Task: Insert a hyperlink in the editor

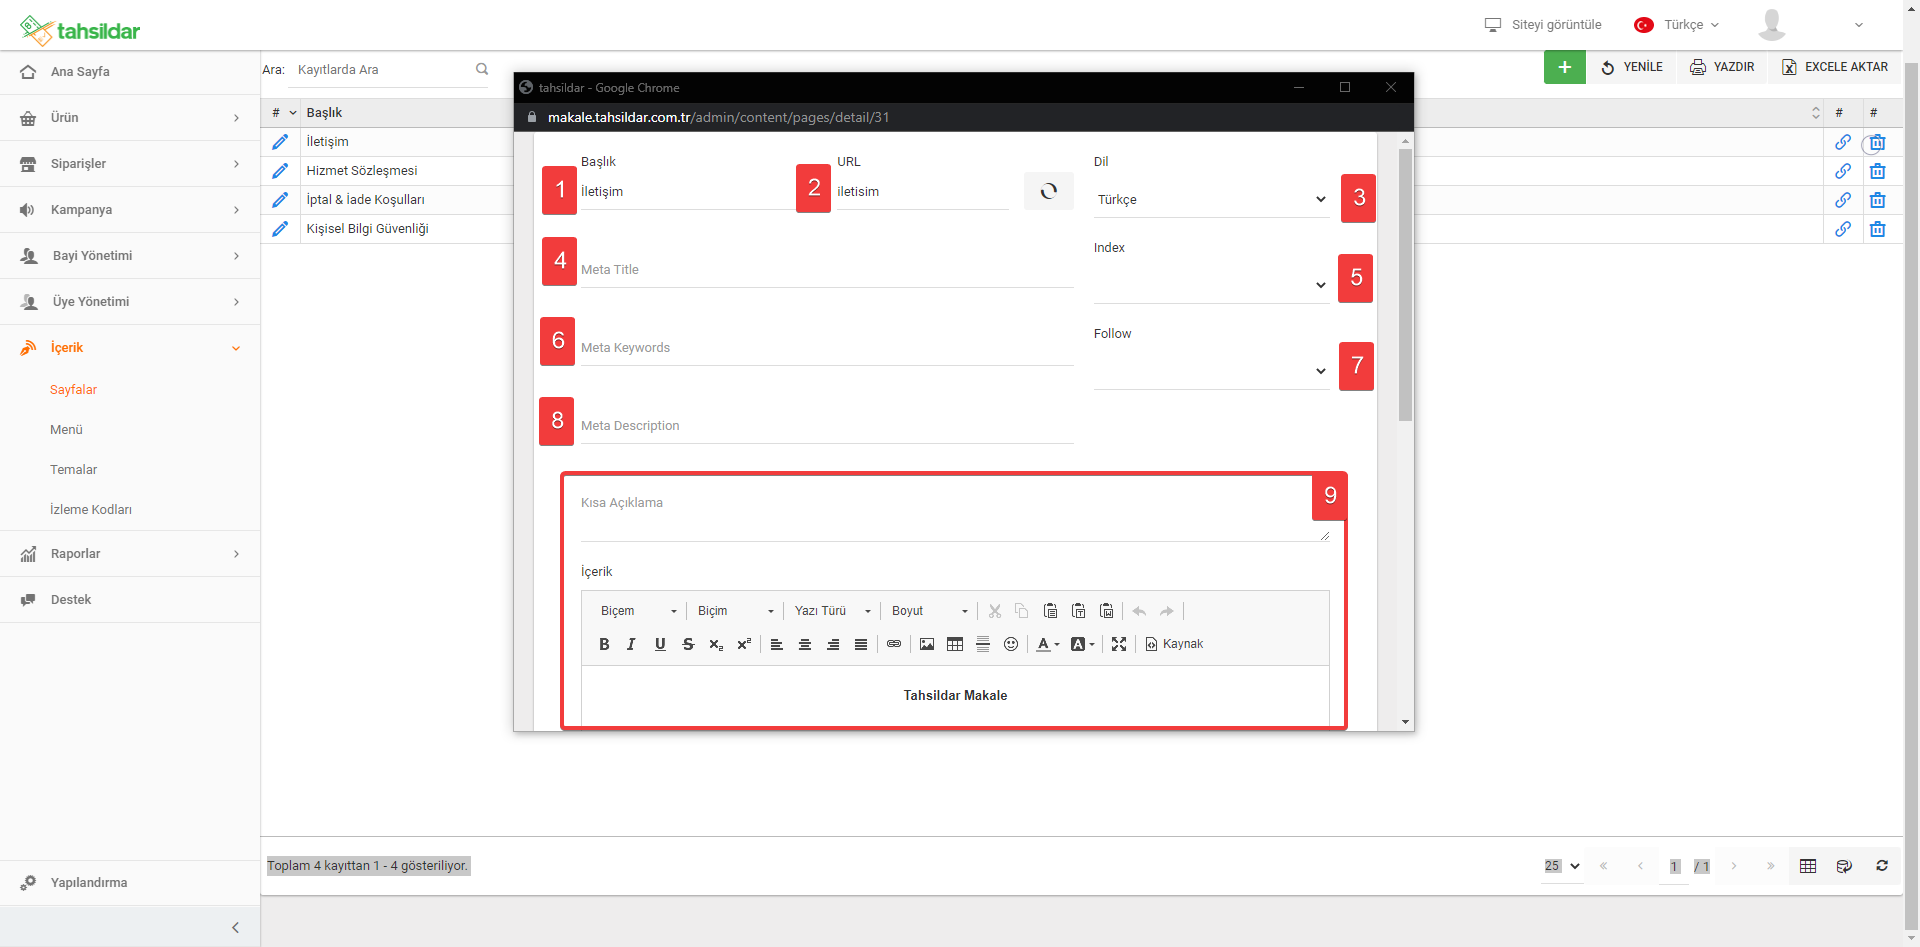Action: tap(894, 644)
